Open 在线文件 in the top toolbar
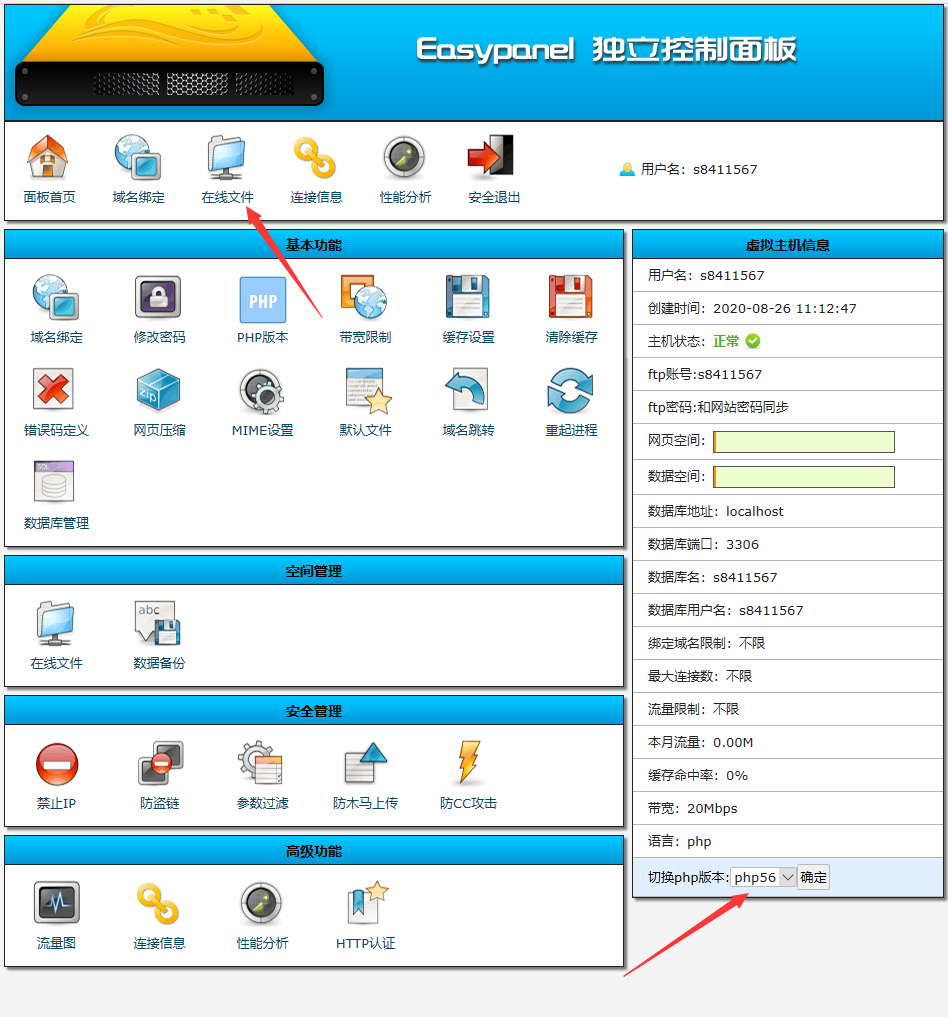Image resolution: width=948 pixels, height=1017 pixels. tap(226, 156)
